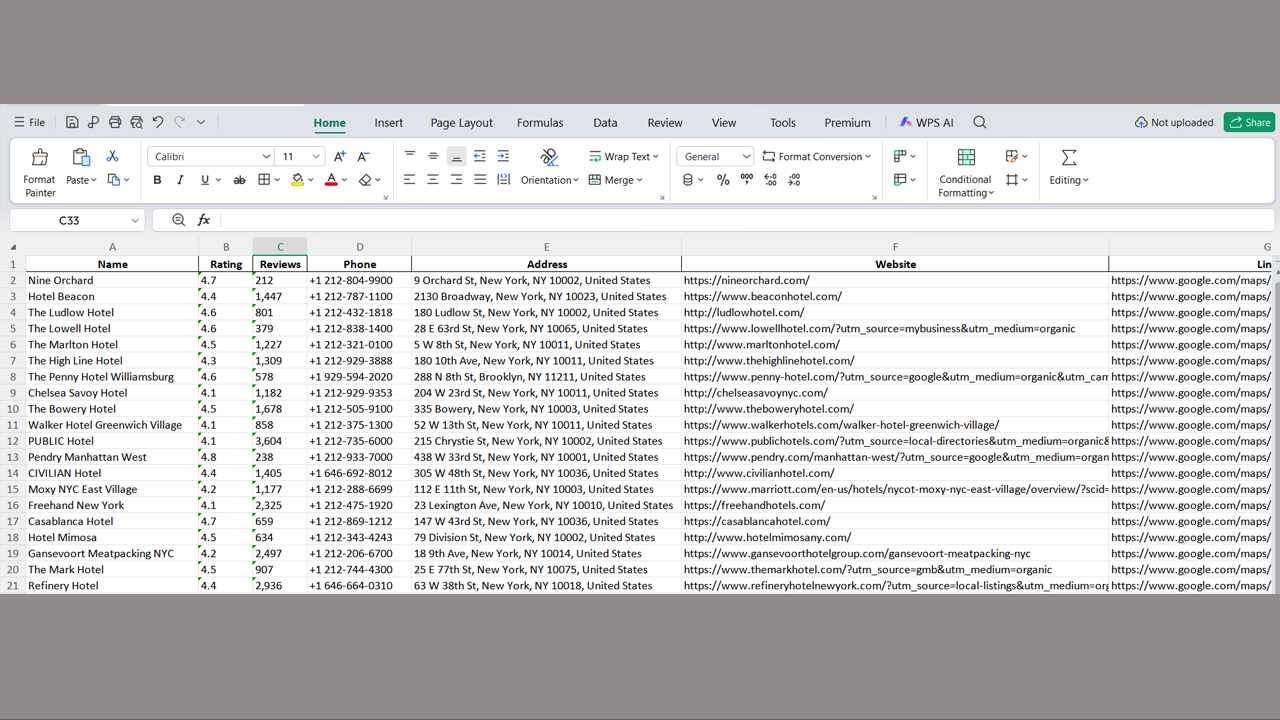Screen dimensions: 1280x720
Task: Open the Tools tab
Action: 783,122
